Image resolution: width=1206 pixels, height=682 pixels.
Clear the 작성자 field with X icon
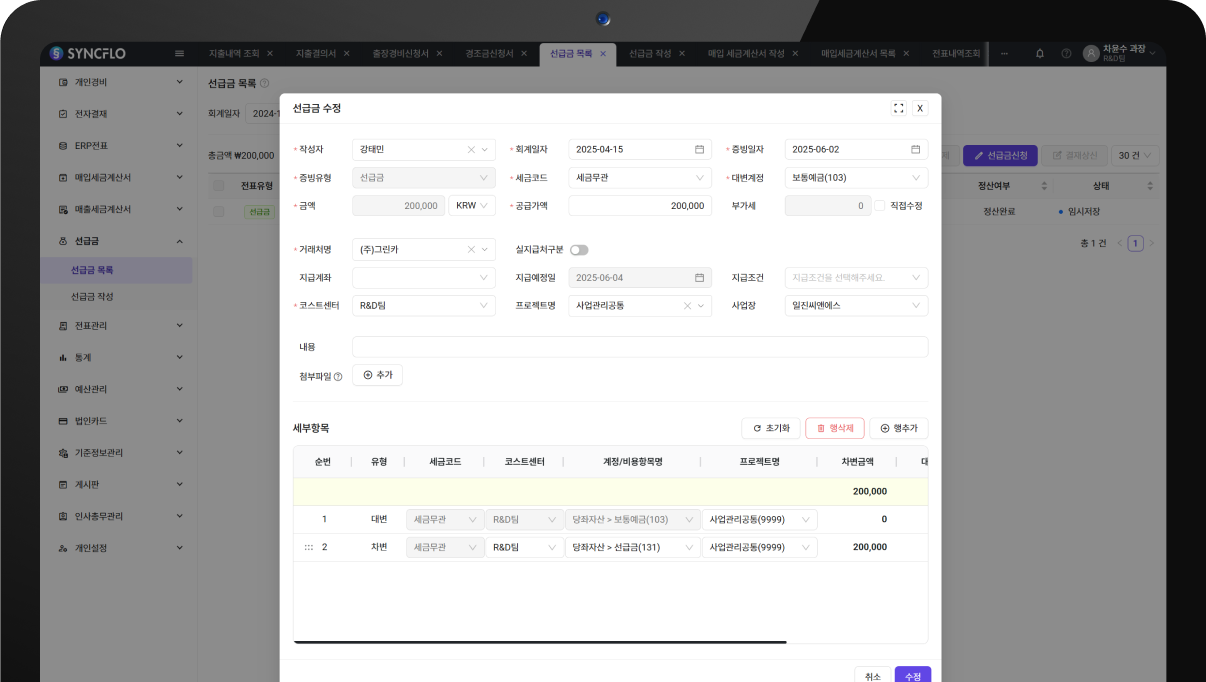point(471,150)
